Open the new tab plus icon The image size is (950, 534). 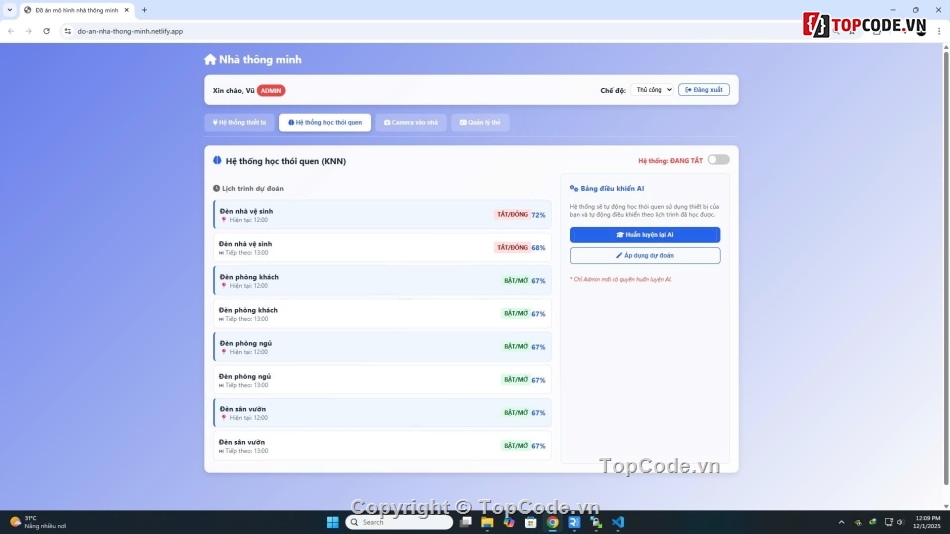[144, 10]
